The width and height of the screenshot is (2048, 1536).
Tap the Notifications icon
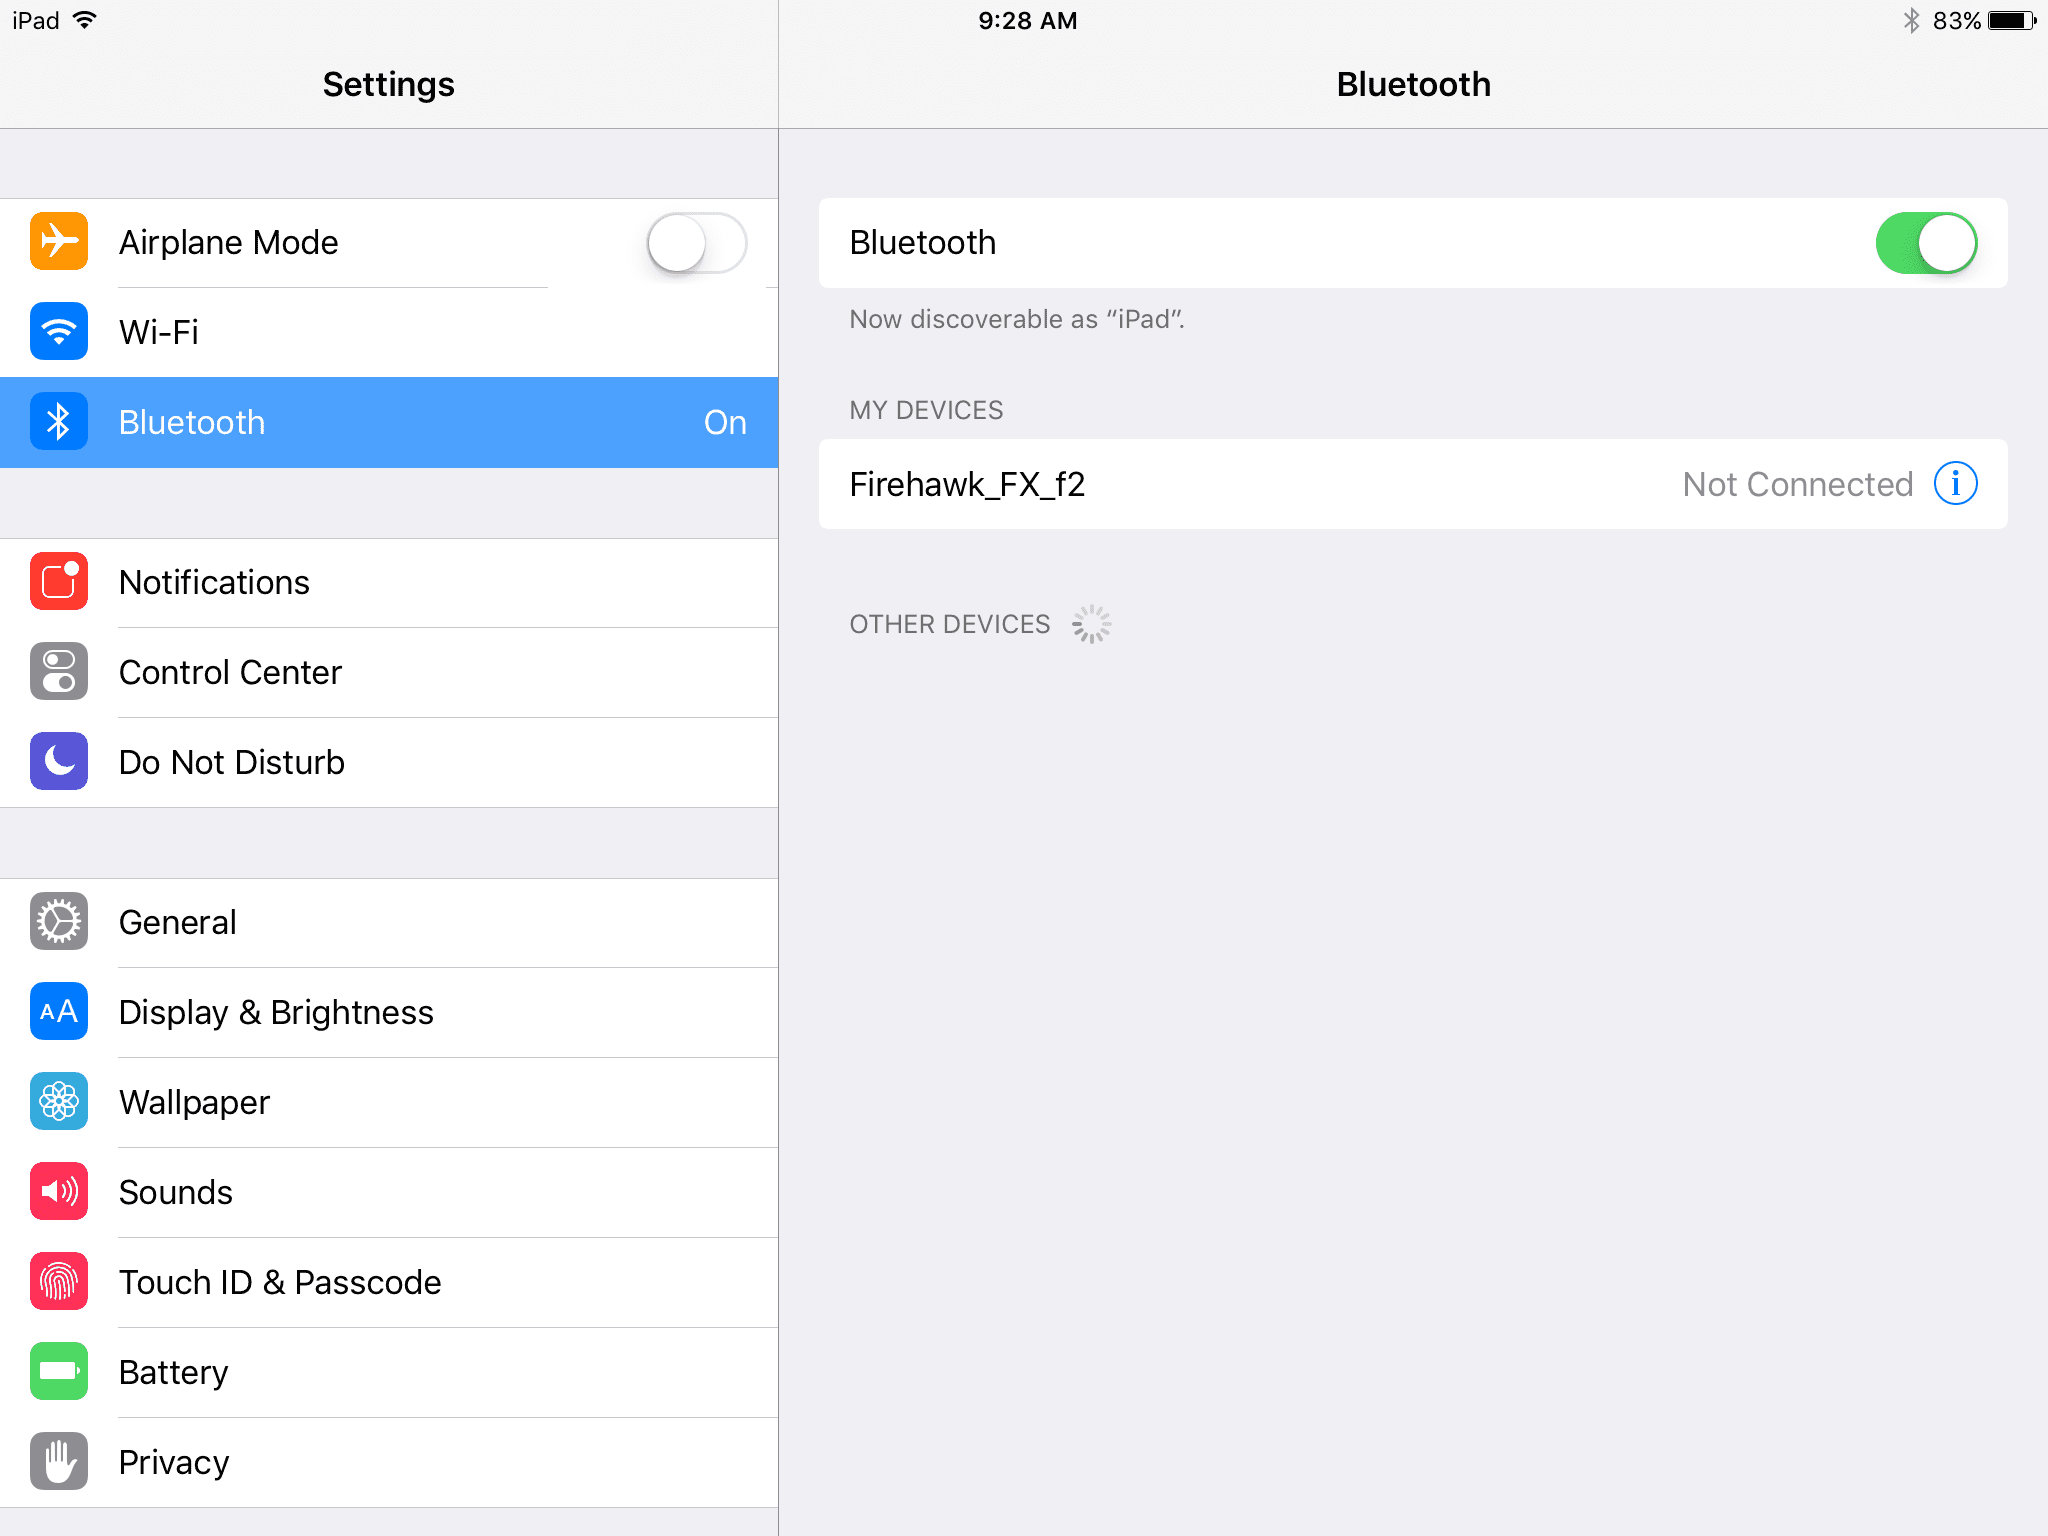[x=60, y=581]
